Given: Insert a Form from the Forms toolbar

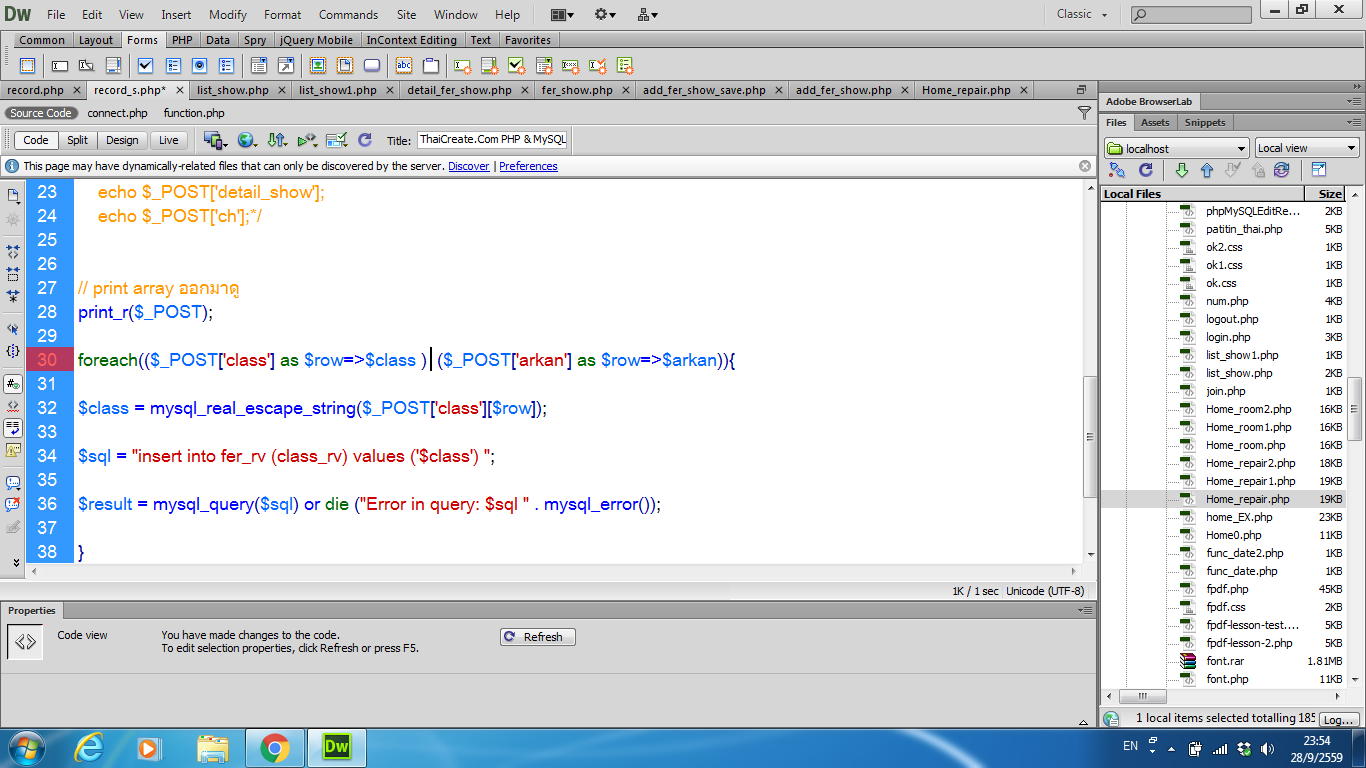Looking at the screenshot, I should (27, 66).
